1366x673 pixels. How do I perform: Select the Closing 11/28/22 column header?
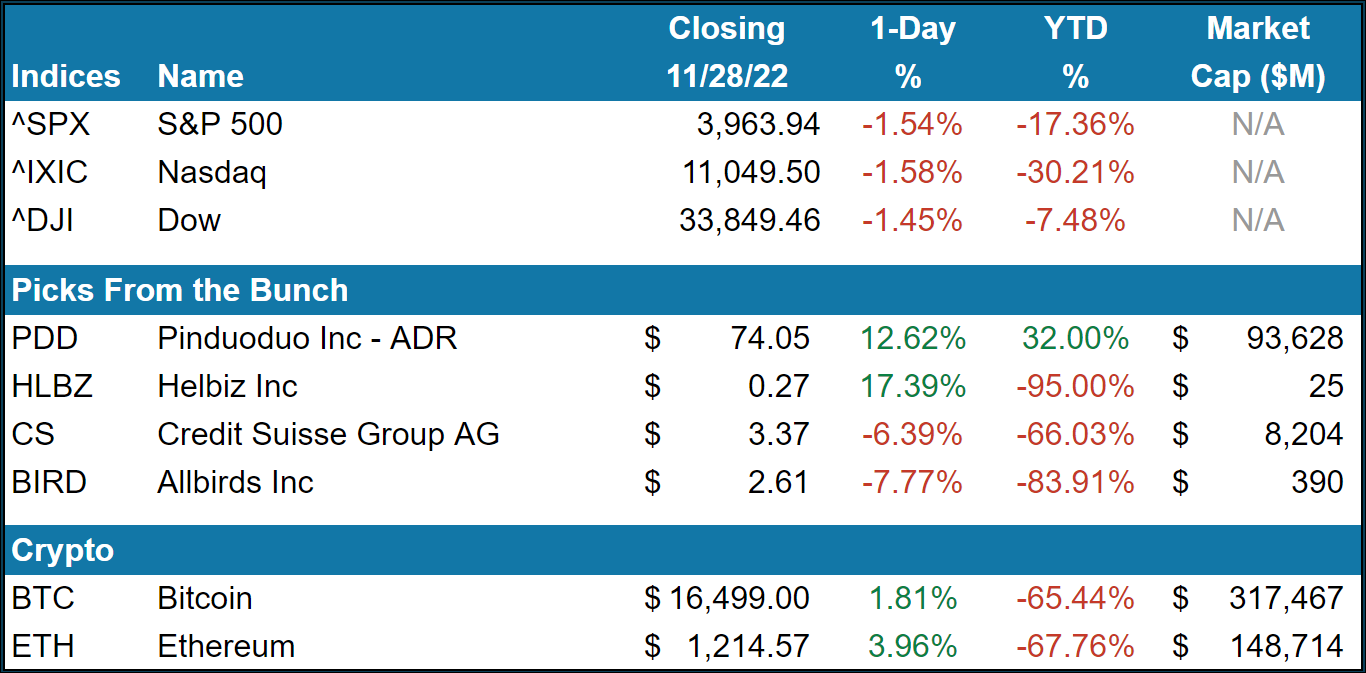point(726,53)
